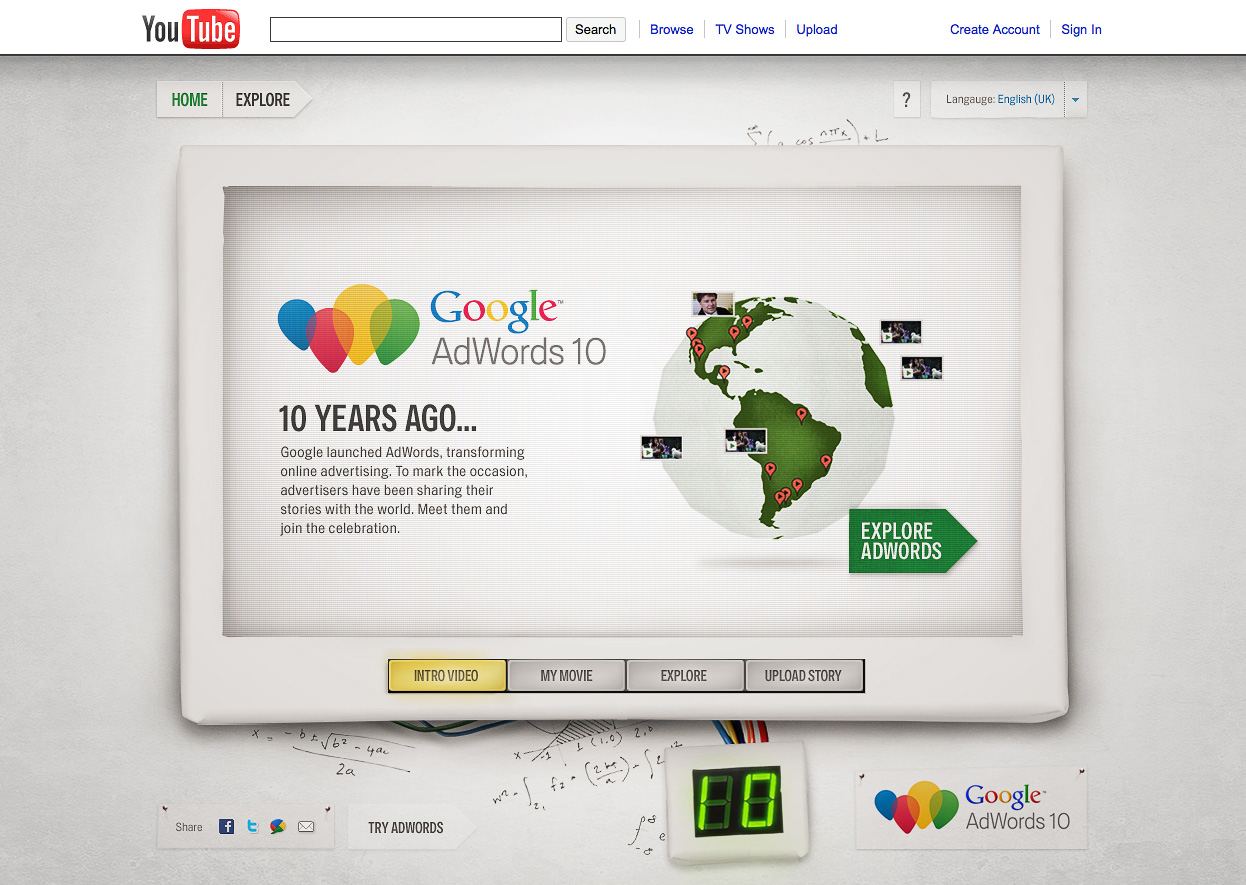Viewport: 1246px width, 885px height.
Task: Click Create Account
Action: point(995,29)
